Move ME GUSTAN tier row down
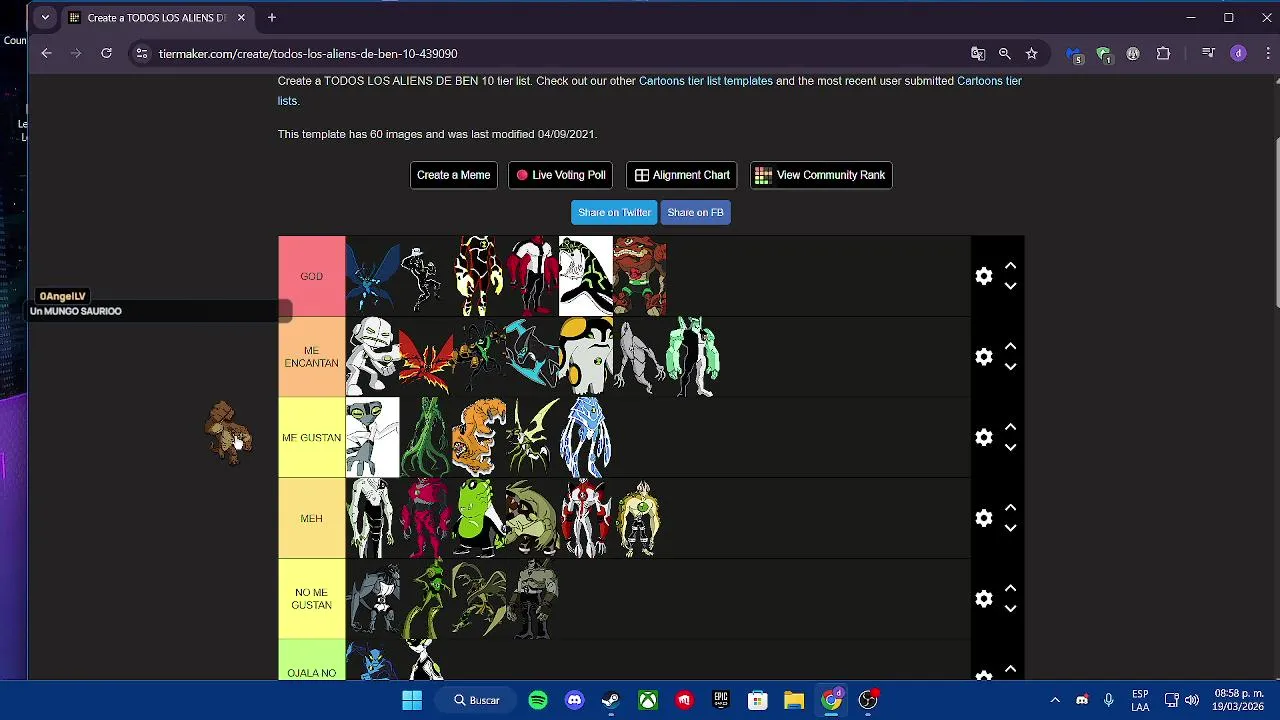This screenshot has height=720, width=1280. click(x=1010, y=447)
